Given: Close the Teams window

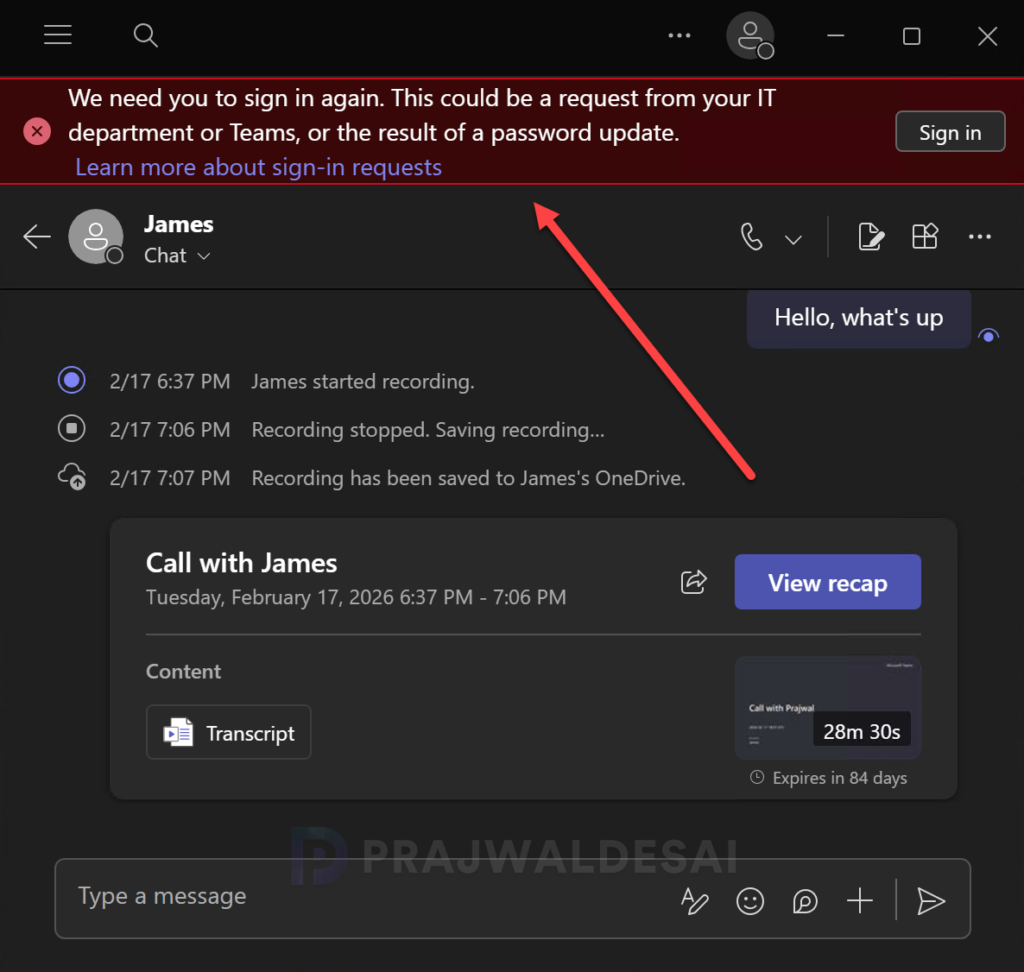Looking at the screenshot, I should pos(987,36).
